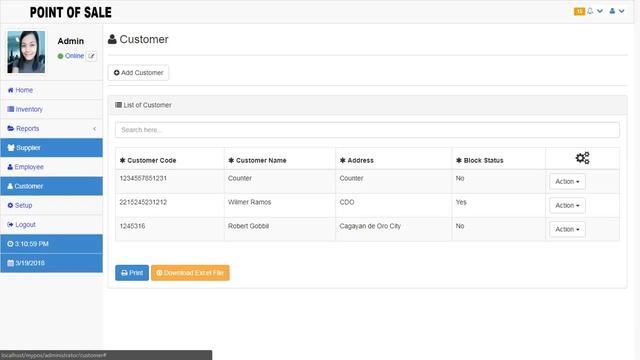Click customer code 1234557851231
This screenshot has width=640, height=360.
coord(143,178)
